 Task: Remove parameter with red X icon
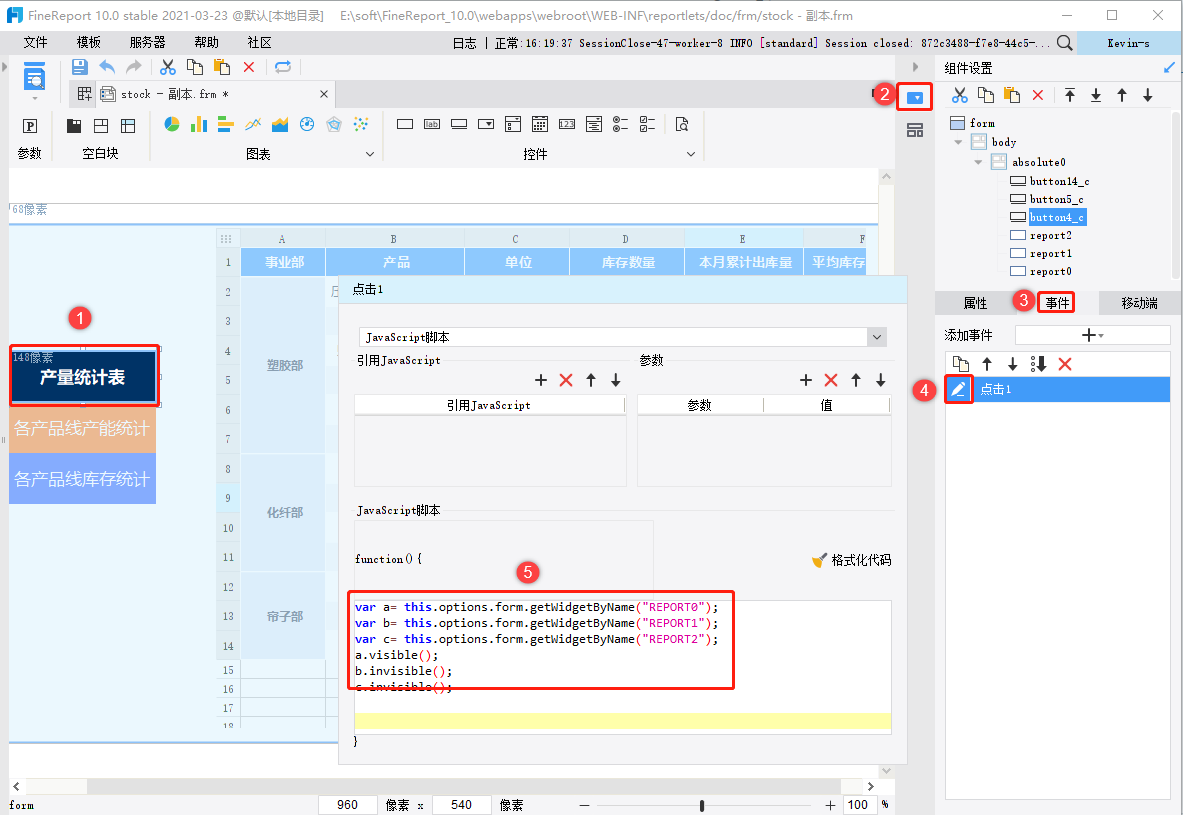pos(831,380)
